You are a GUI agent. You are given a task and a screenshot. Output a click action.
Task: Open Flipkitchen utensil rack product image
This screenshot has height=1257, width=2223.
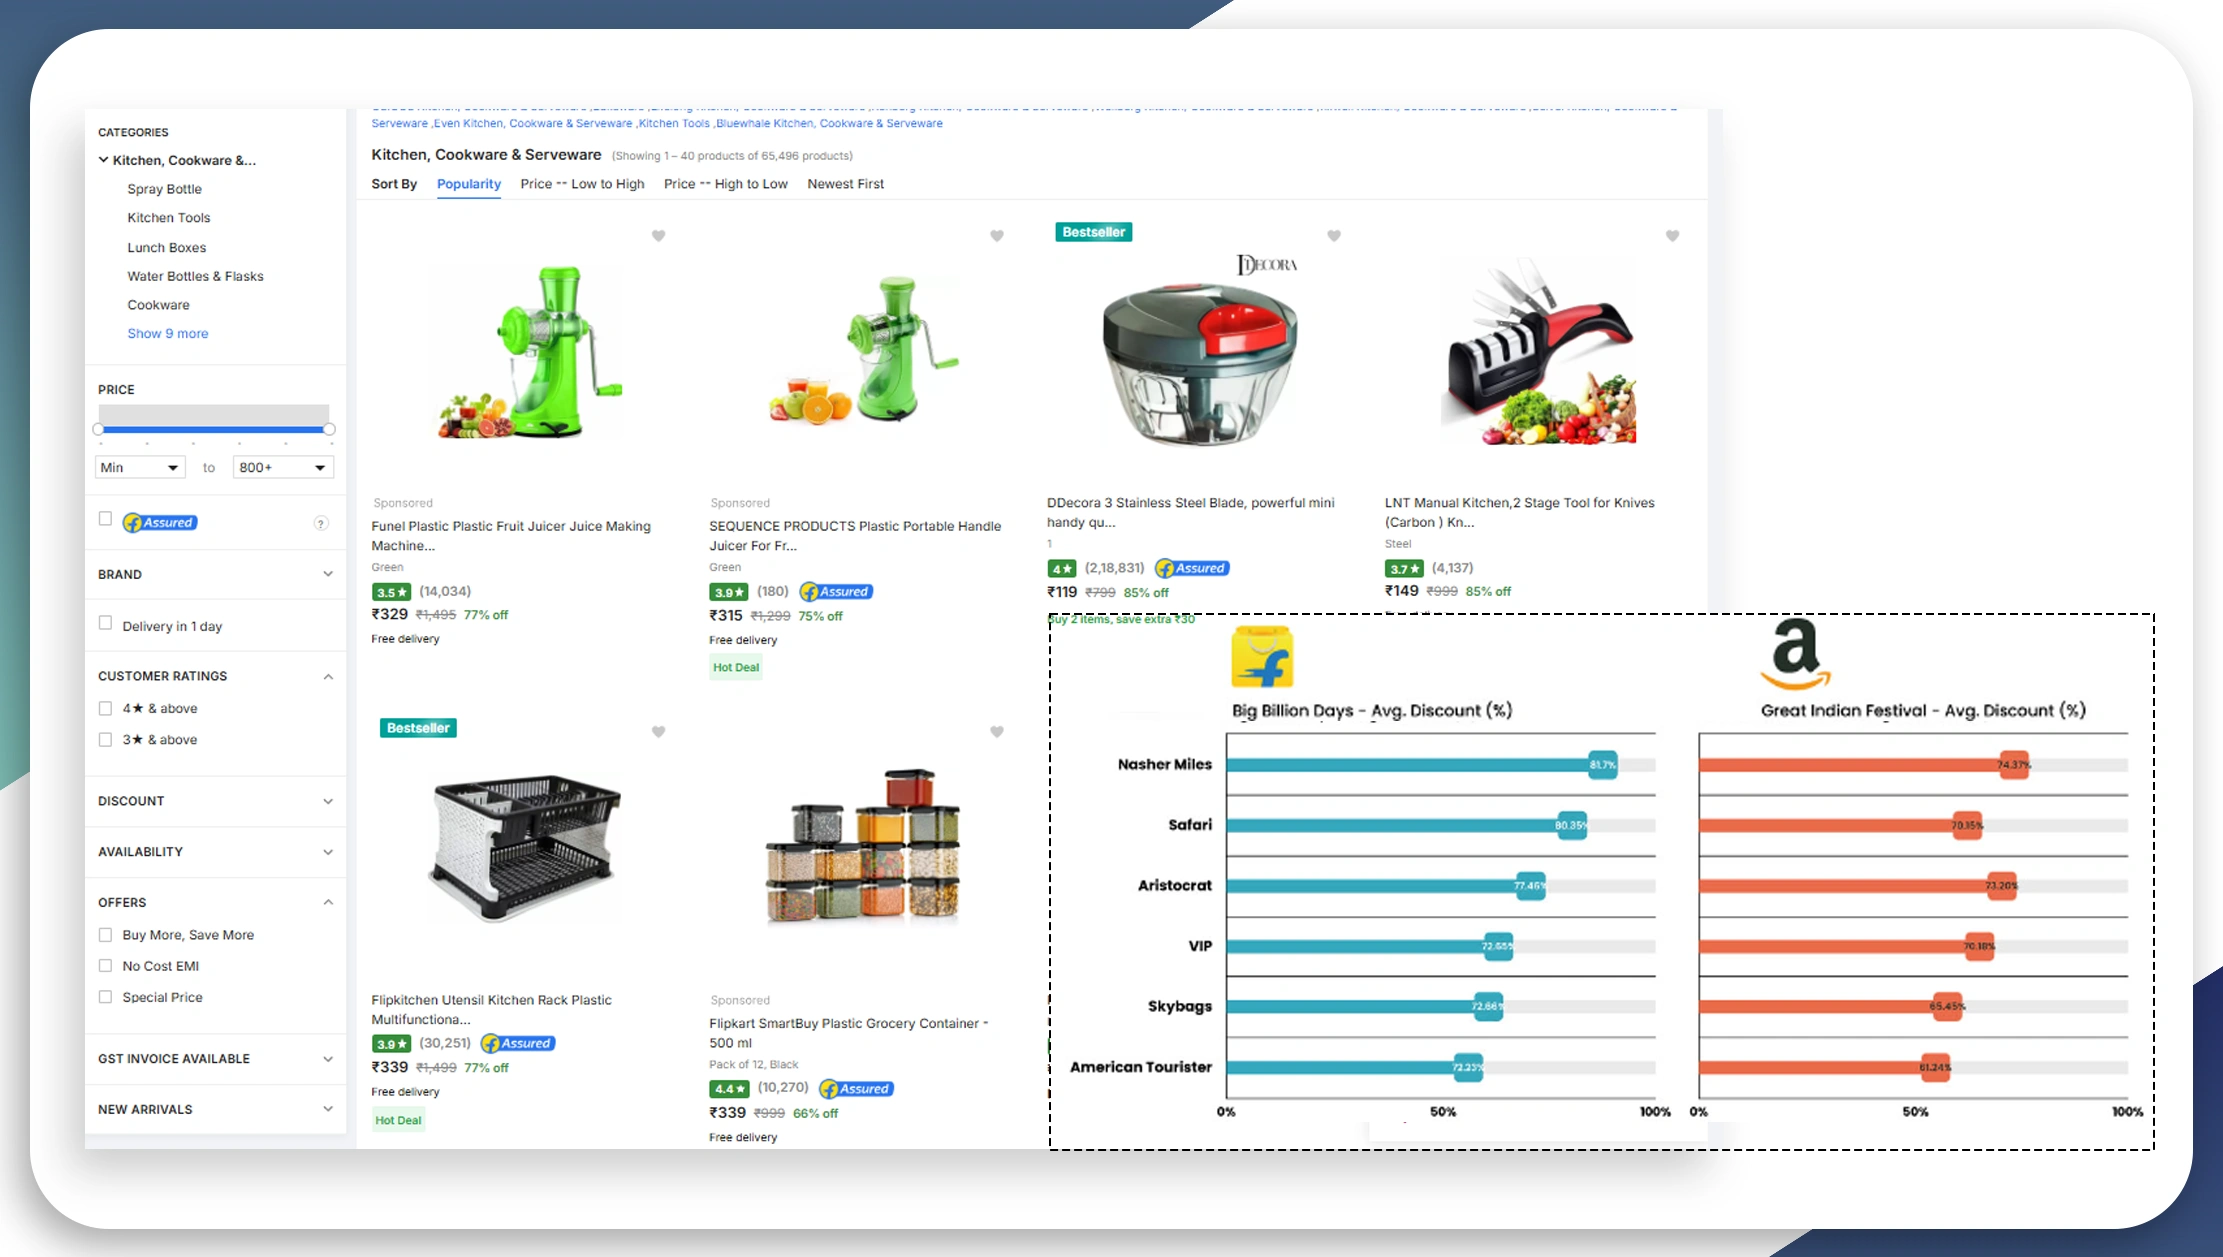[x=525, y=850]
